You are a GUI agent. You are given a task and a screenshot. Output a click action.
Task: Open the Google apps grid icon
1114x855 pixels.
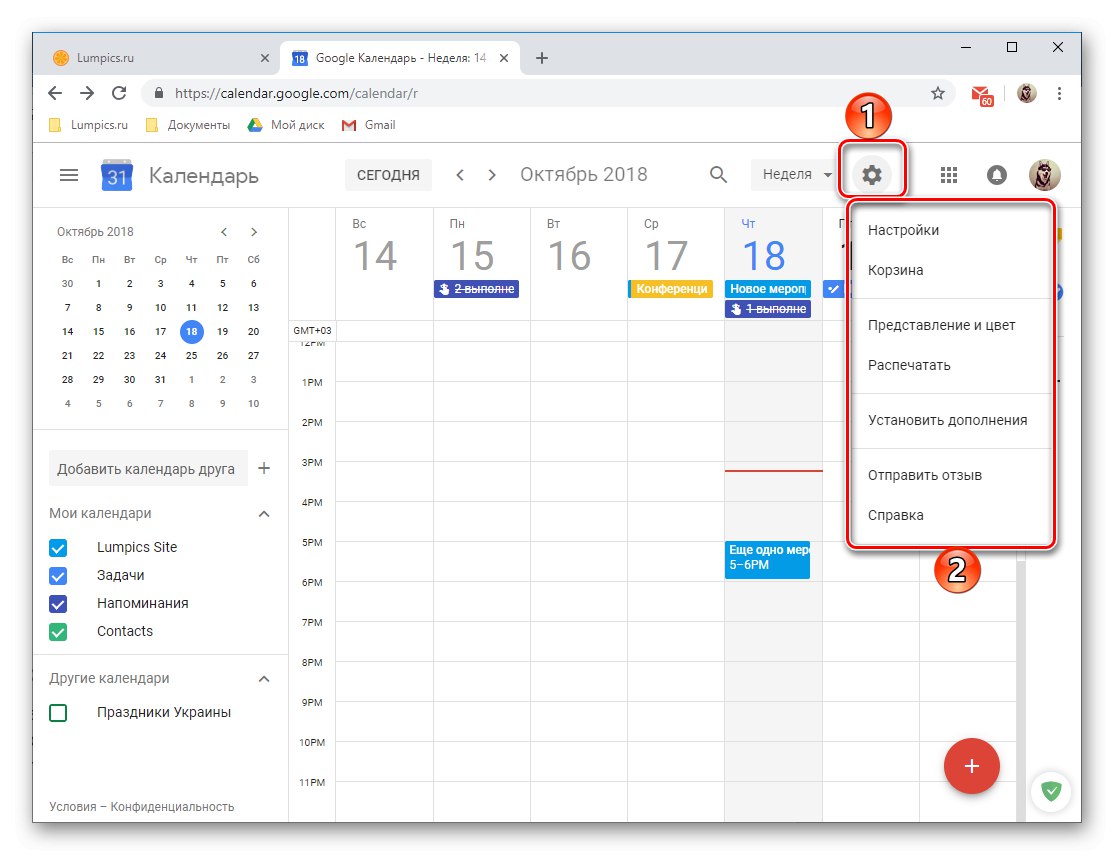pos(948,174)
